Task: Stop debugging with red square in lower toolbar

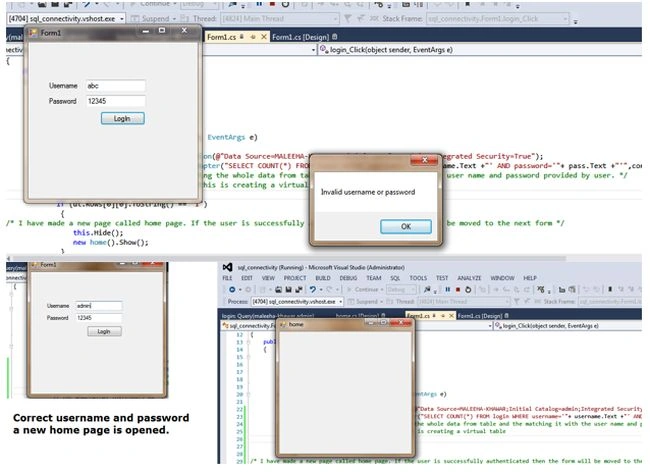Action: point(458,290)
